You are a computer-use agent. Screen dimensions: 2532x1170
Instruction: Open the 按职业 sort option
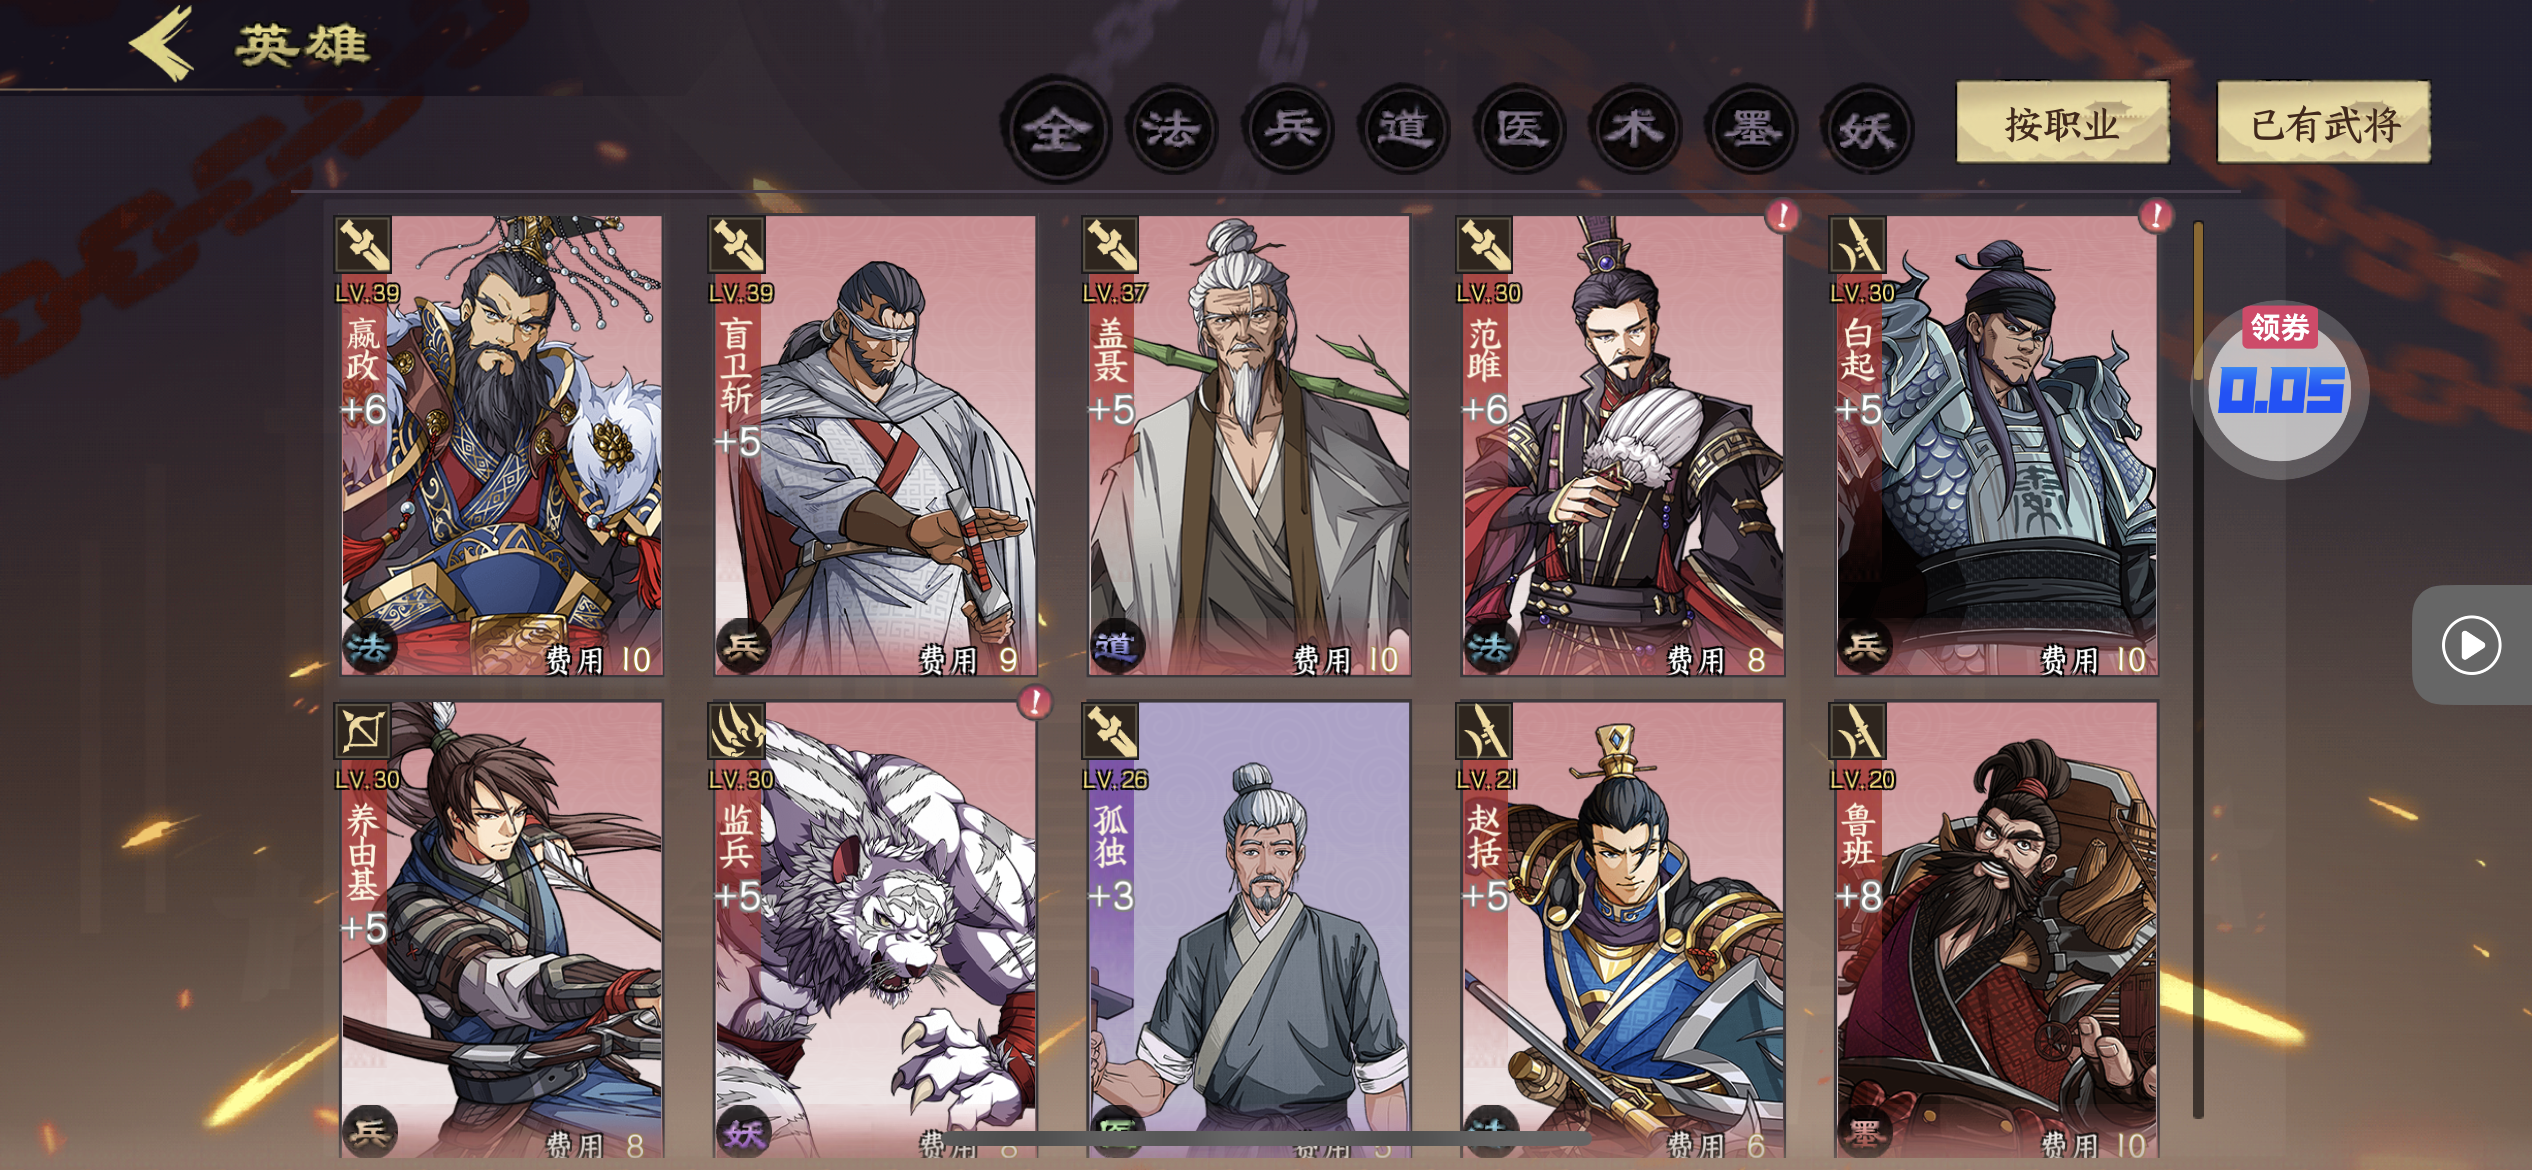point(2063,123)
